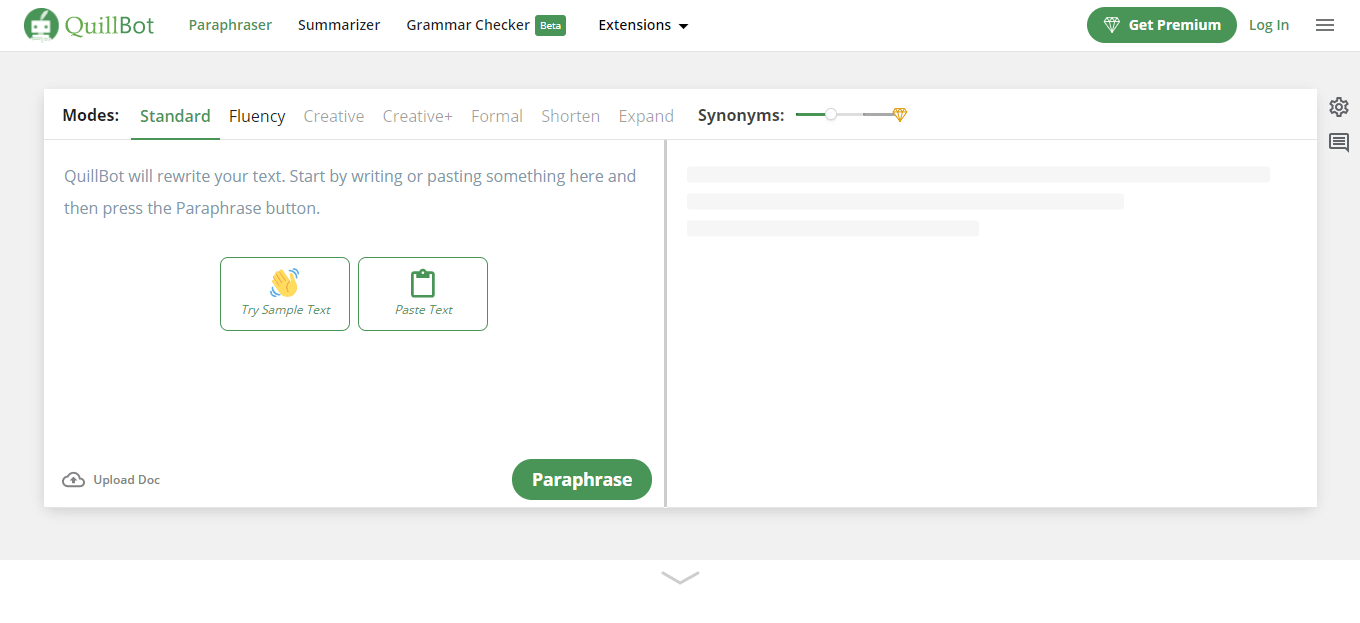This screenshot has height=623, width=1360.
Task: Click the QuillBot robot logo
Action: point(42,25)
